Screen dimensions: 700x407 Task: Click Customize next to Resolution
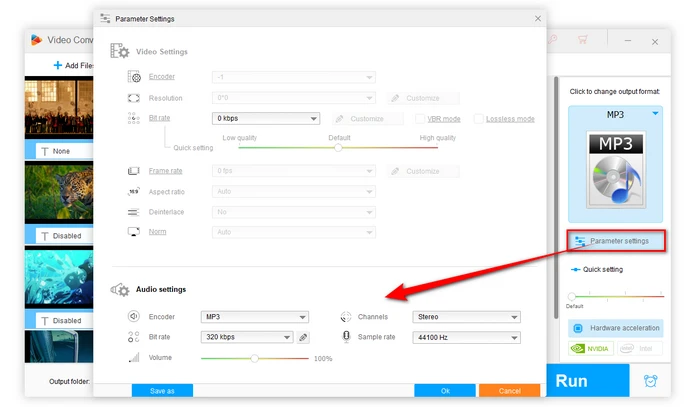point(423,98)
